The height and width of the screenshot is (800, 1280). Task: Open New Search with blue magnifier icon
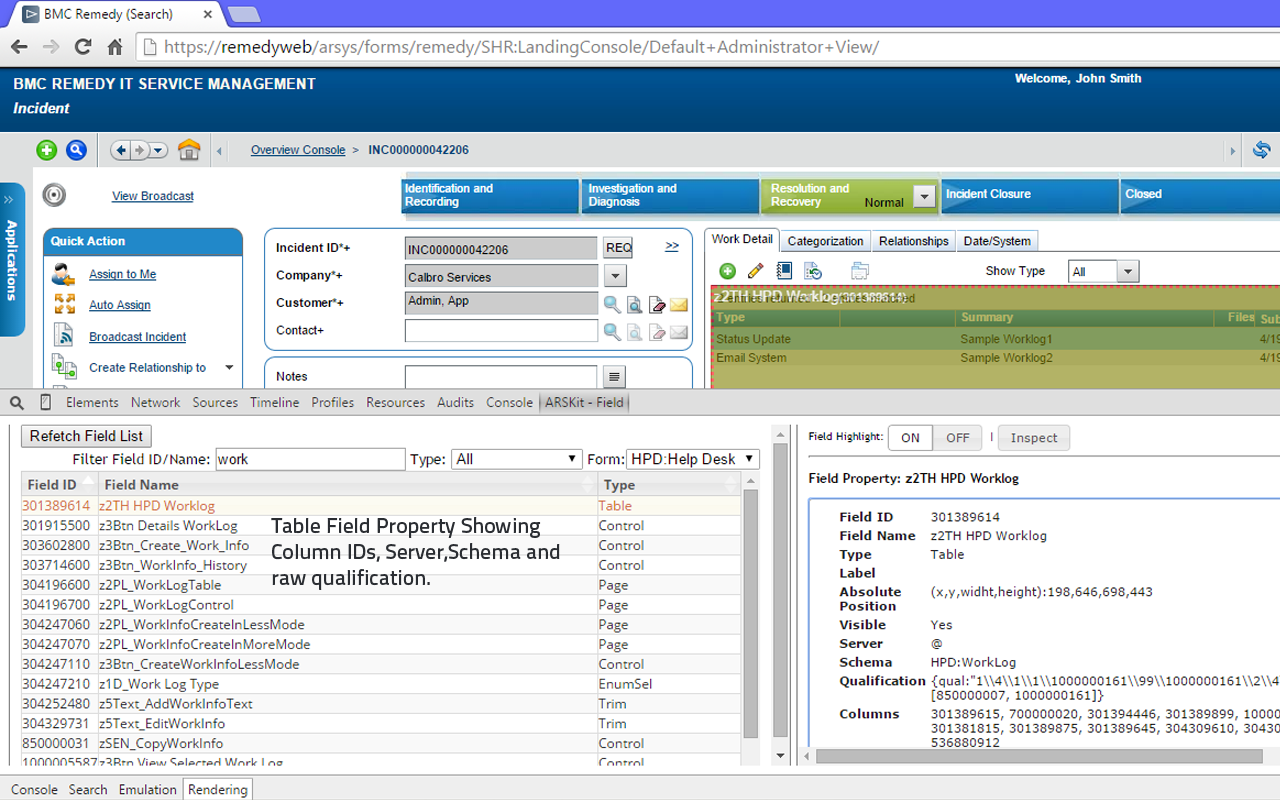76,149
